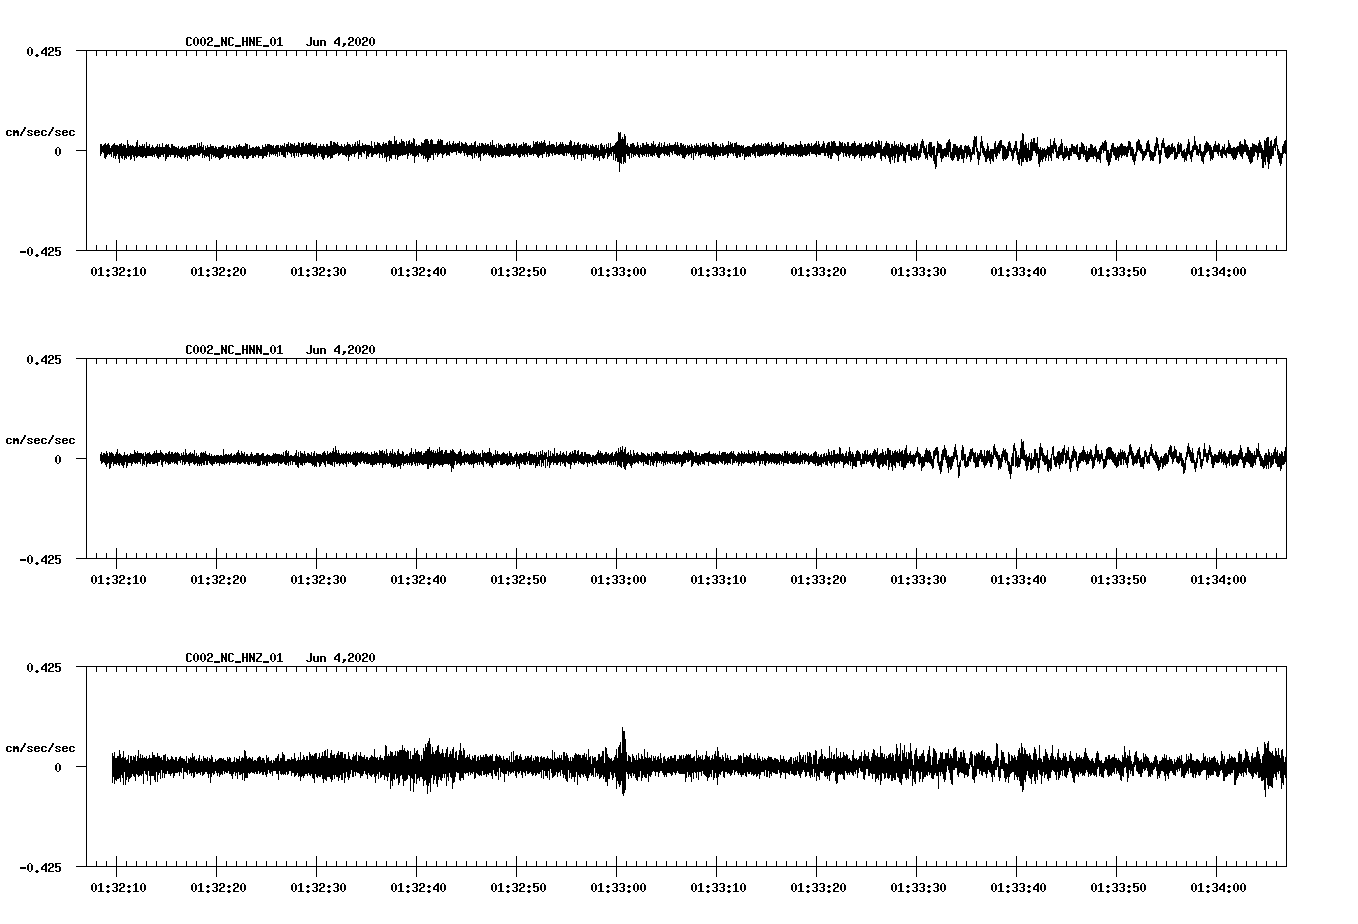Click time label 01:32:30 under HNZ plot
This screenshot has height=924, width=1358.
click(318, 888)
